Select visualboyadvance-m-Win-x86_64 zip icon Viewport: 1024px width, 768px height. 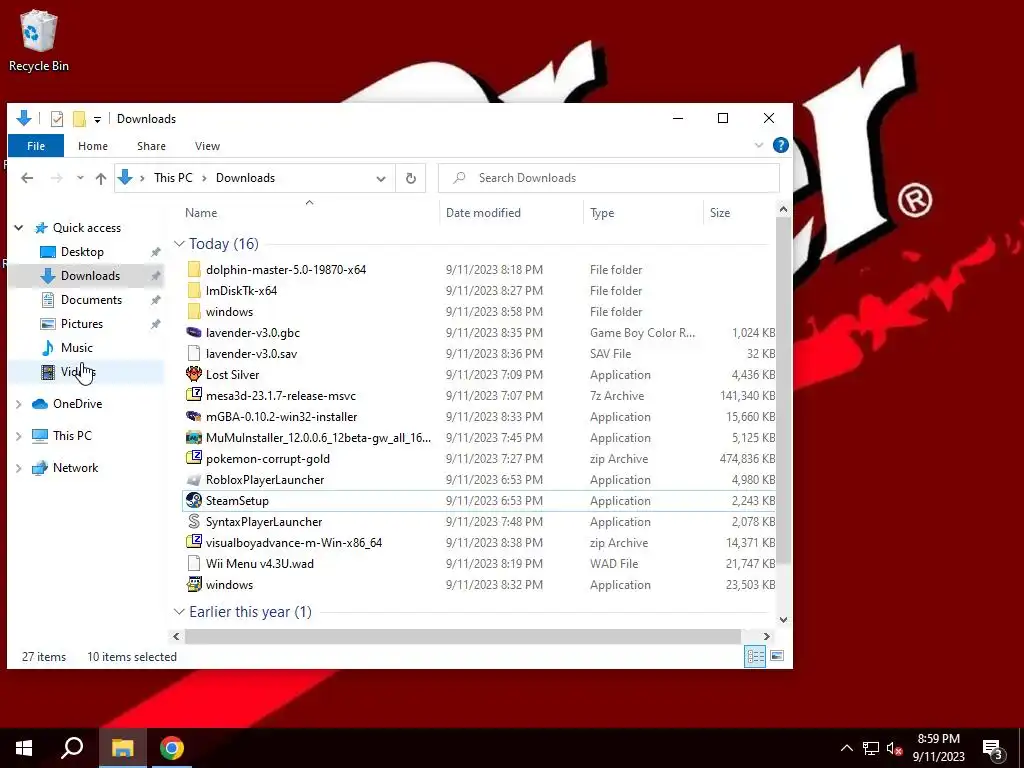[193, 542]
